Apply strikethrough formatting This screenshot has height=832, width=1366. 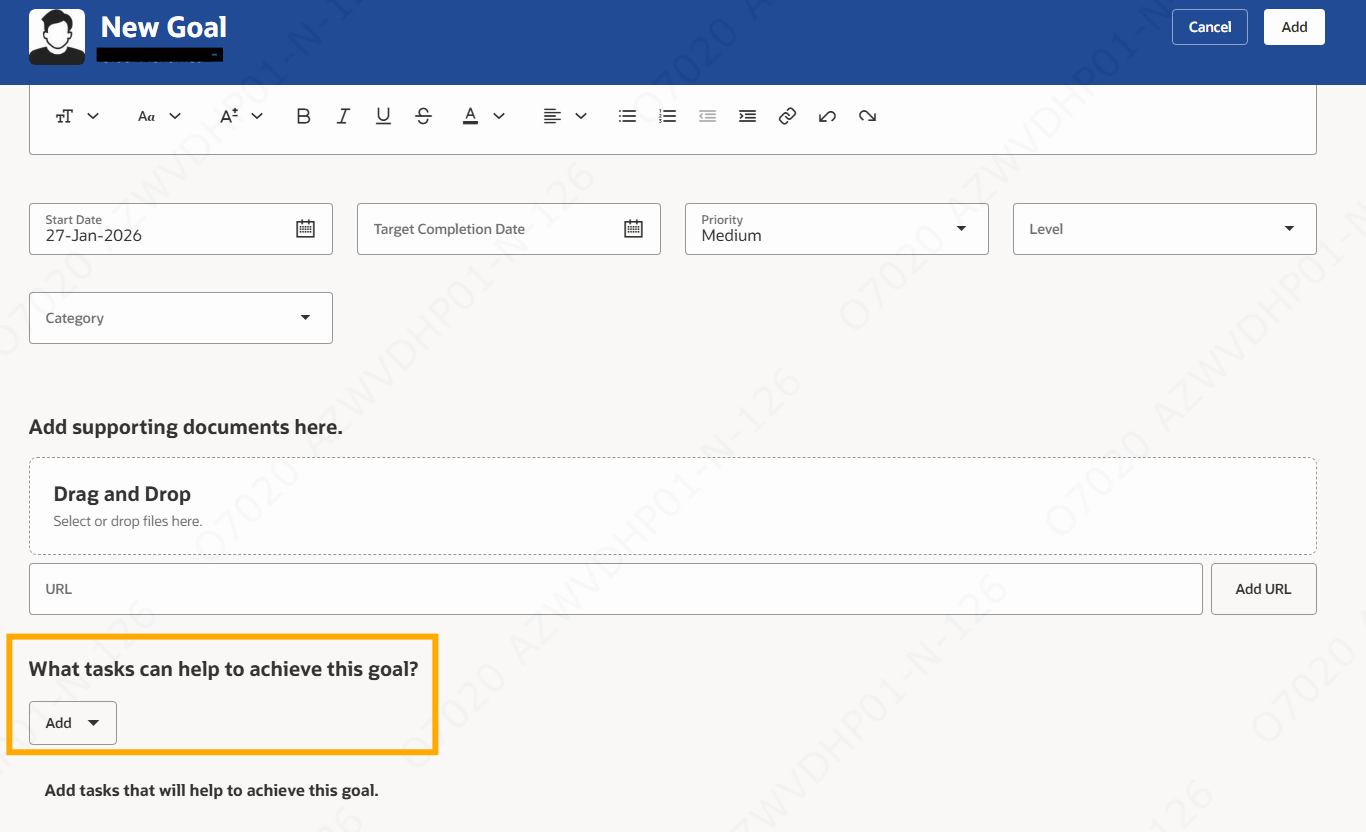pyautogui.click(x=423, y=116)
